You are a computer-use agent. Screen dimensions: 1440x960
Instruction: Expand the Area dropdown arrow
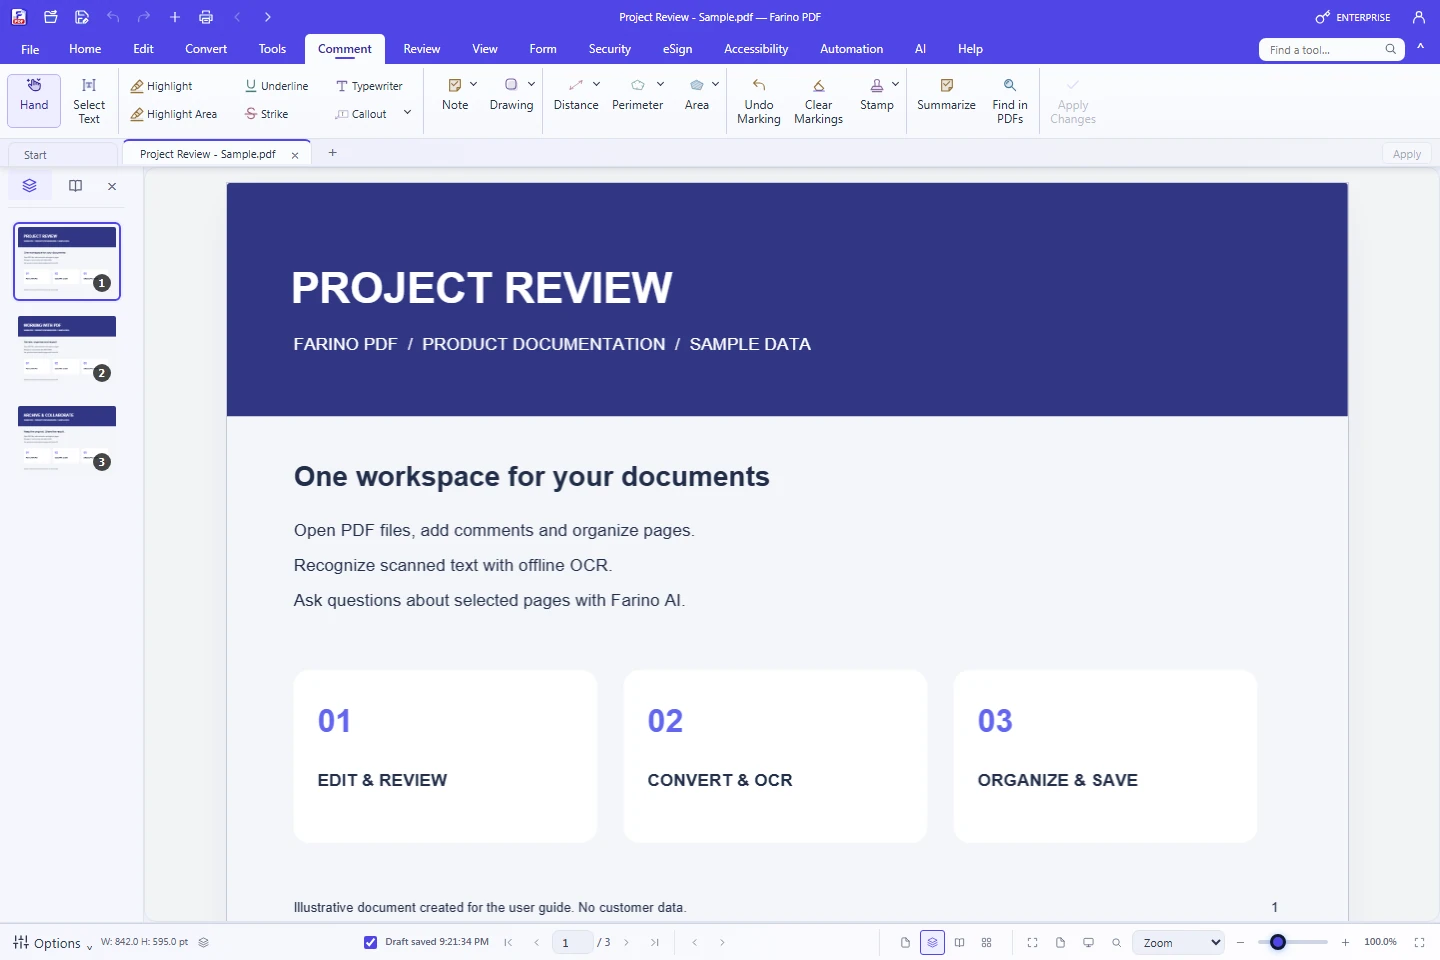(715, 84)
